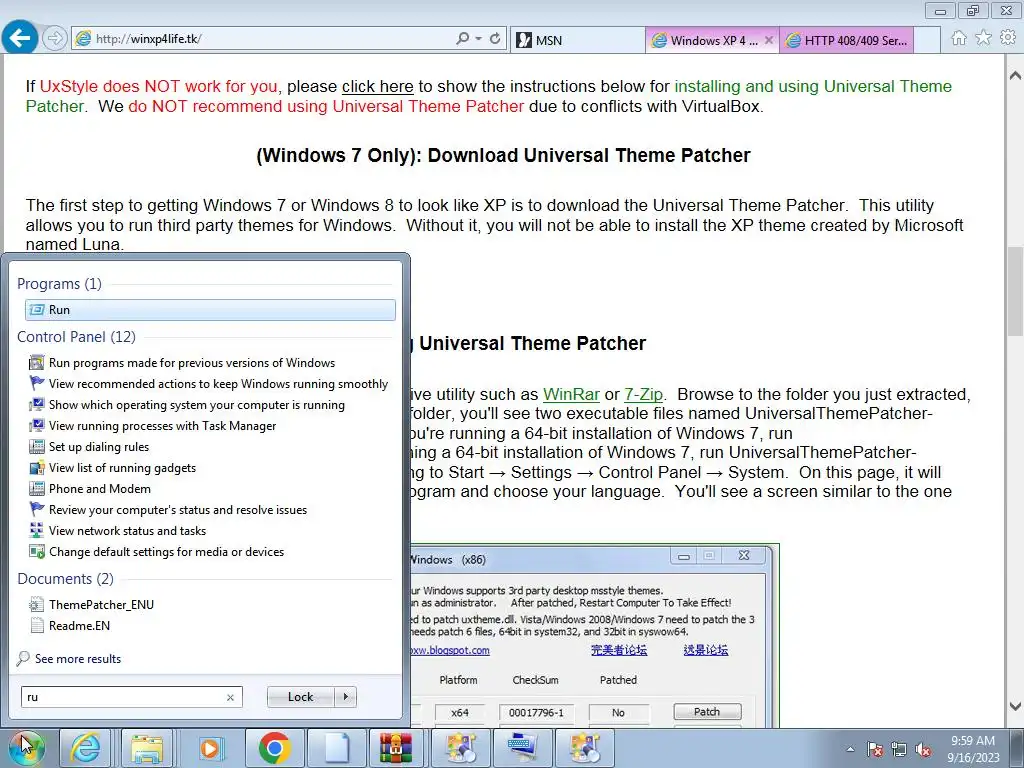Click the Lock button
The width and height of the screenshot is (1024, 768).
tap(300, 697)
